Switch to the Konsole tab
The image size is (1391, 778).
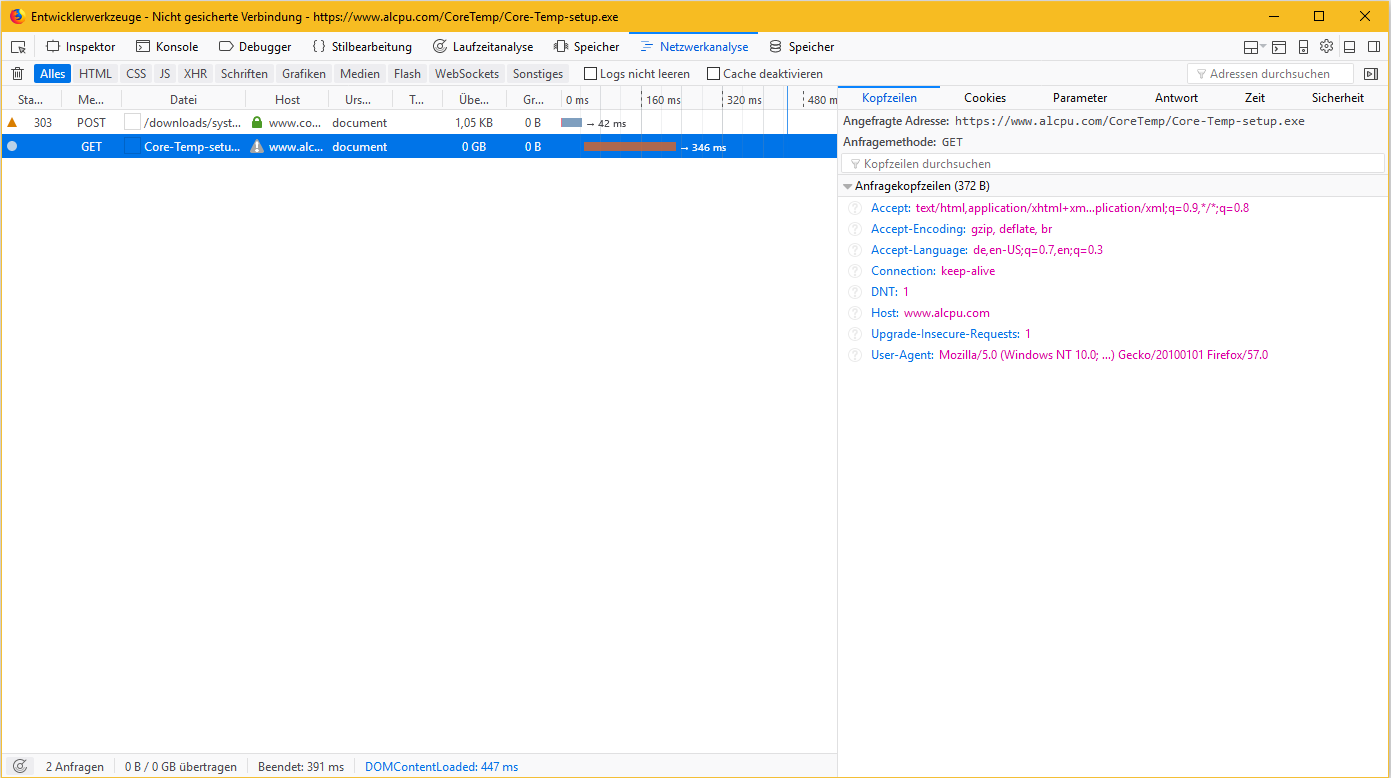pyautogui.click(x=167, y=47)
